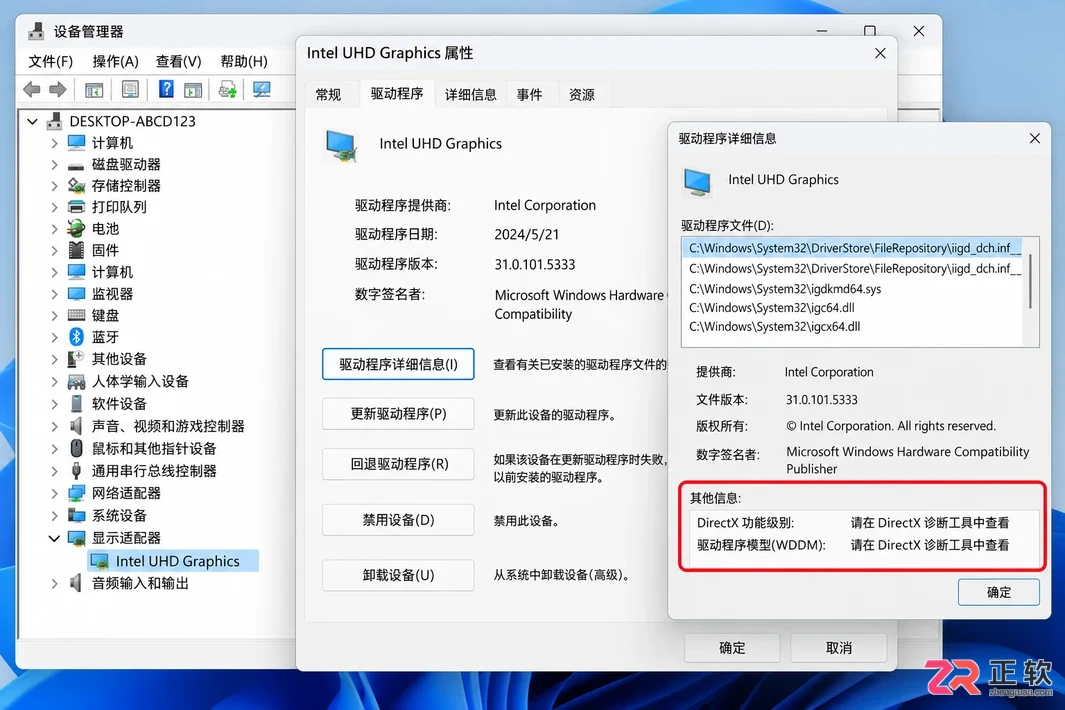Switch to the 资源 tab
The height and width of the screenshot is (710, 1065).
point(581,94)
